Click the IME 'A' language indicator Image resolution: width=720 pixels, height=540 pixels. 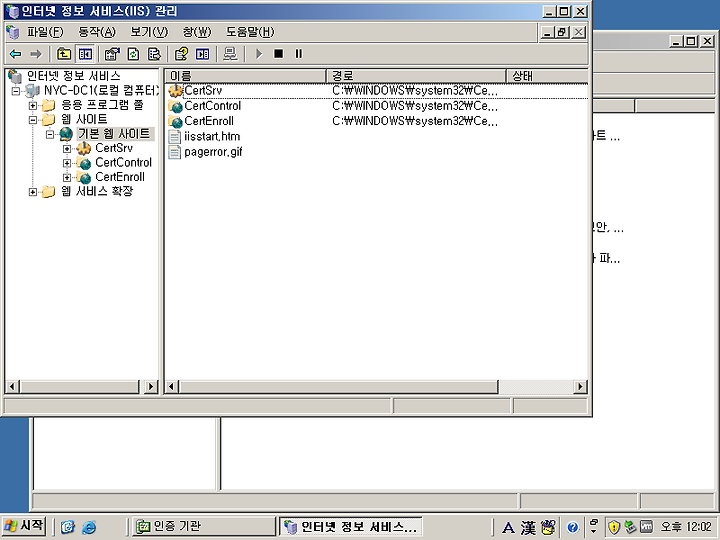click(508, 527)
